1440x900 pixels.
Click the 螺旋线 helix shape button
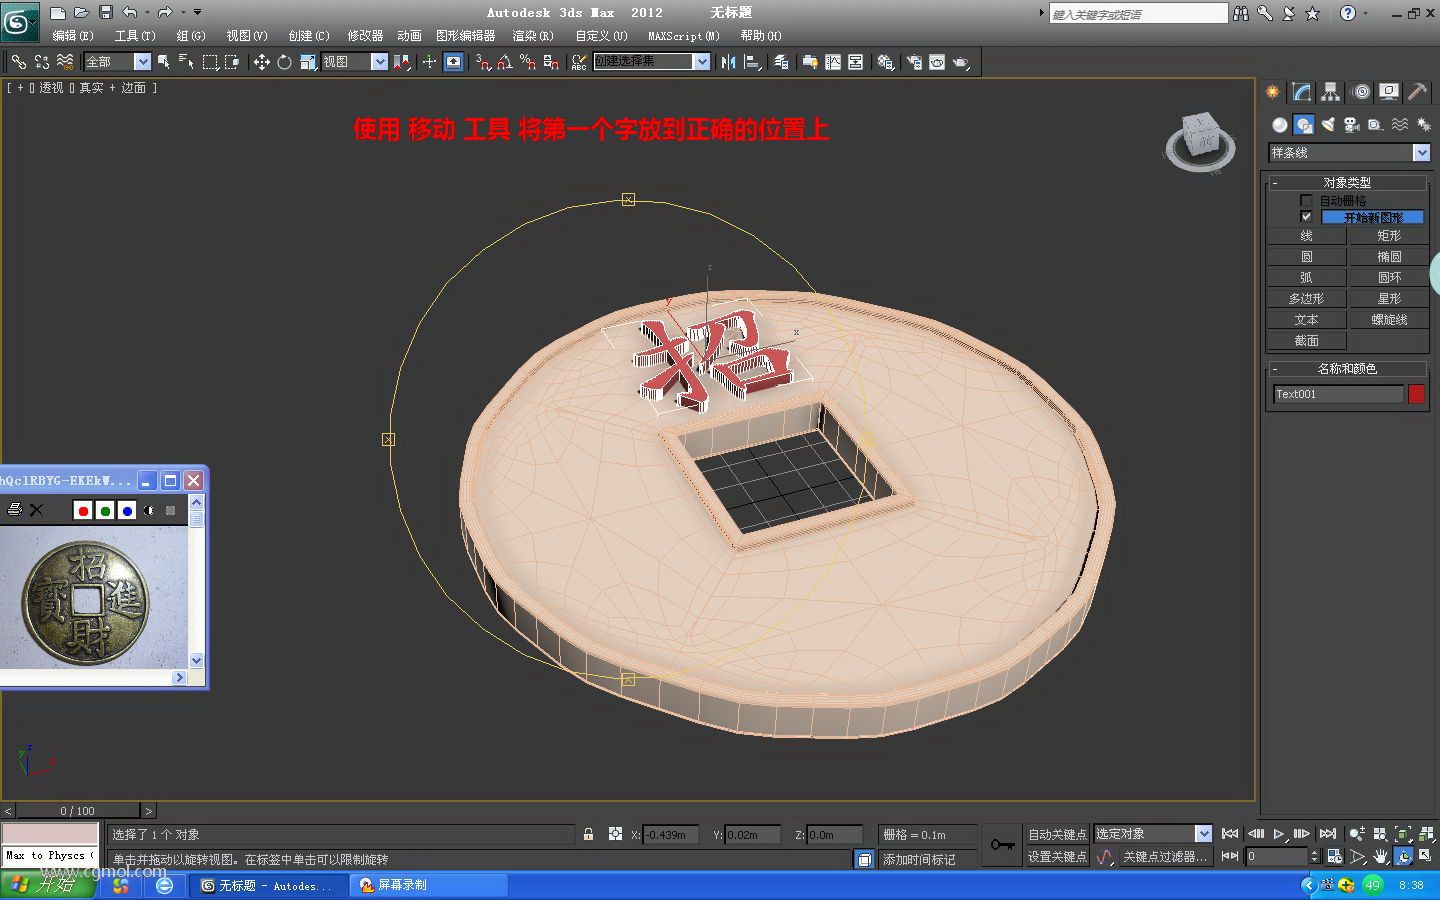point(1389,320)
